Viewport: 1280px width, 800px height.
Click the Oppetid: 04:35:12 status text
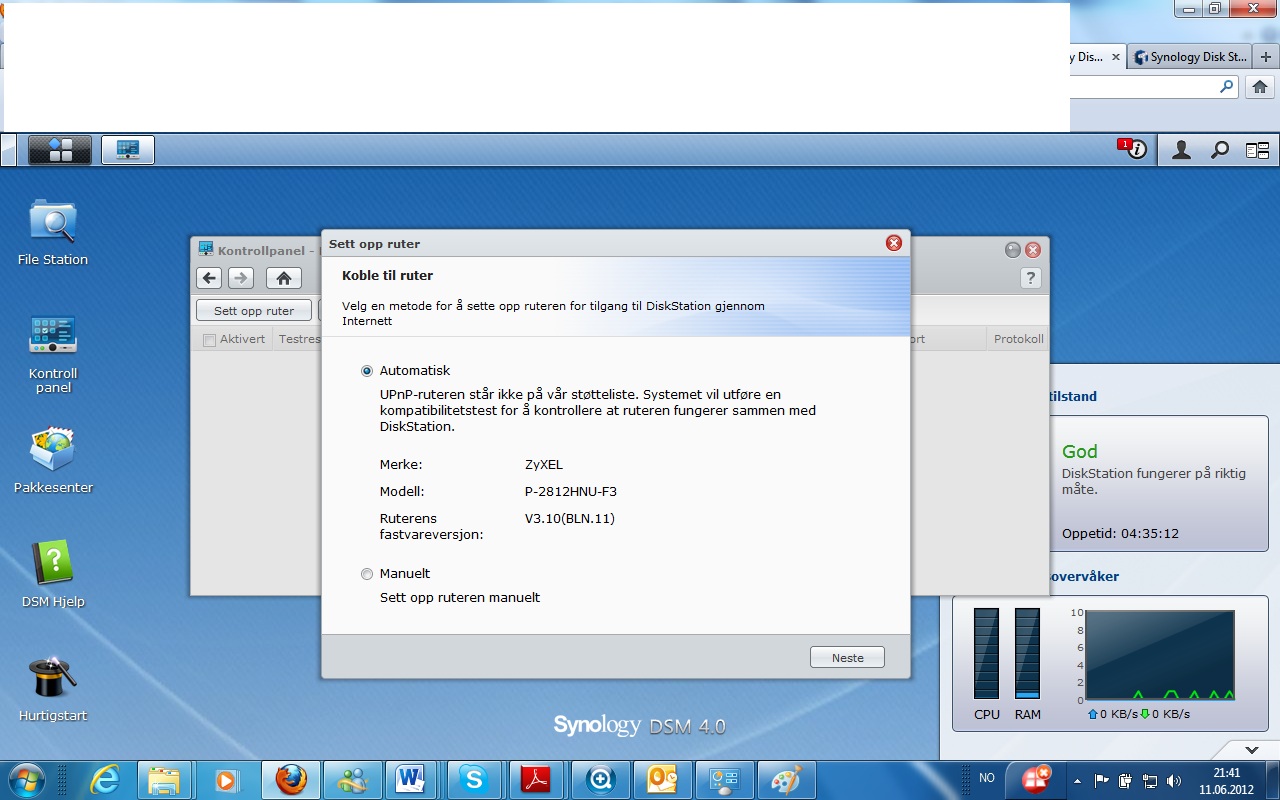[x=1120, y=534]
